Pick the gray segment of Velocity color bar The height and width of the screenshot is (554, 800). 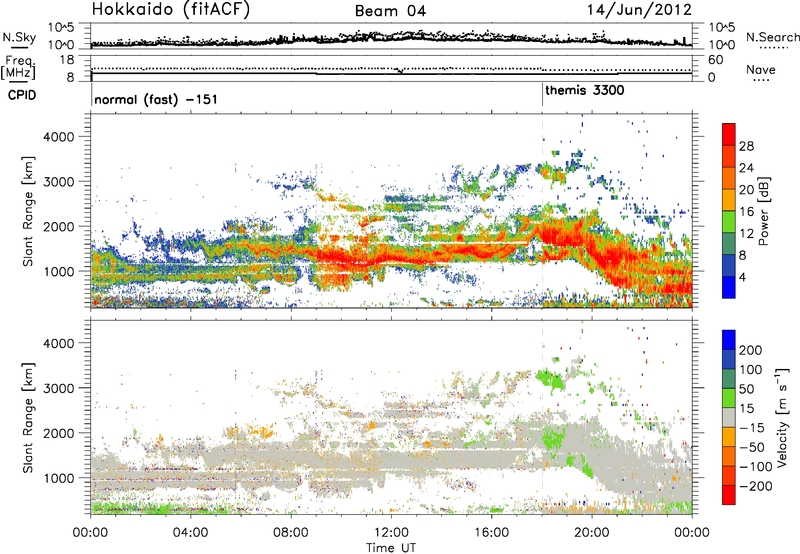(x=729, y=417)
